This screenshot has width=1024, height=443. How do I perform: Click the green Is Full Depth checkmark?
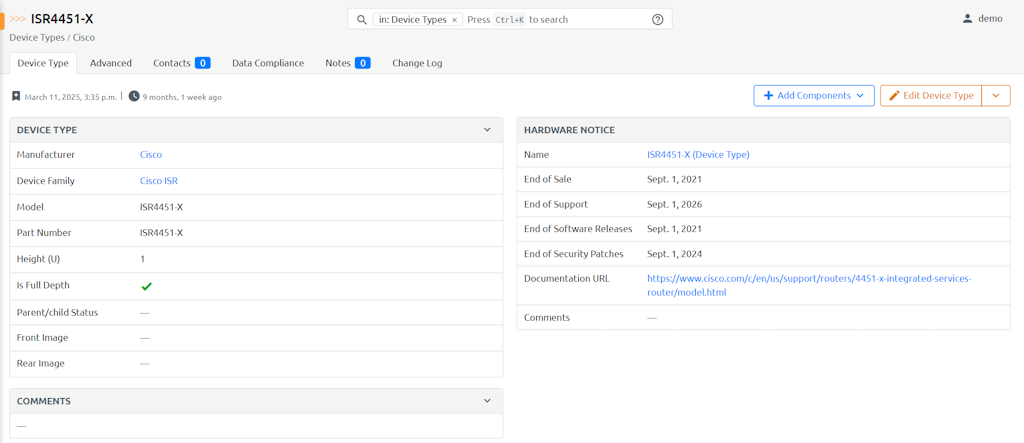coord(146,286)
